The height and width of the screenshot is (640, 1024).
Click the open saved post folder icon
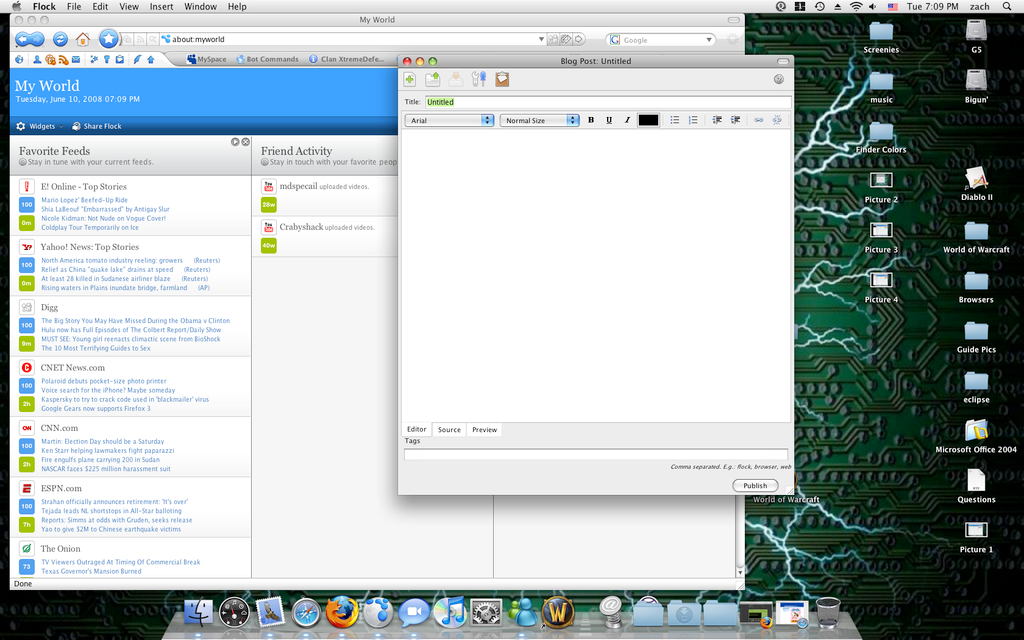tap(432, 80)
